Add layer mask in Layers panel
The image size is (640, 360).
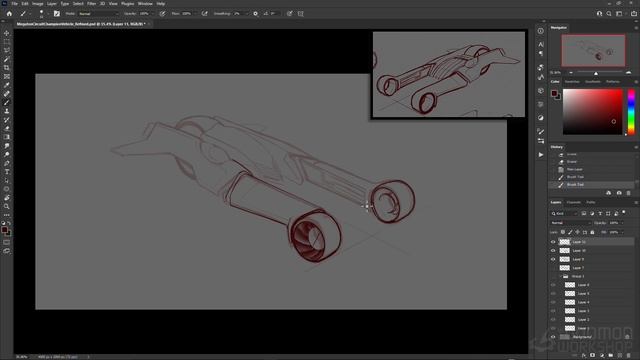pos(592,356)
